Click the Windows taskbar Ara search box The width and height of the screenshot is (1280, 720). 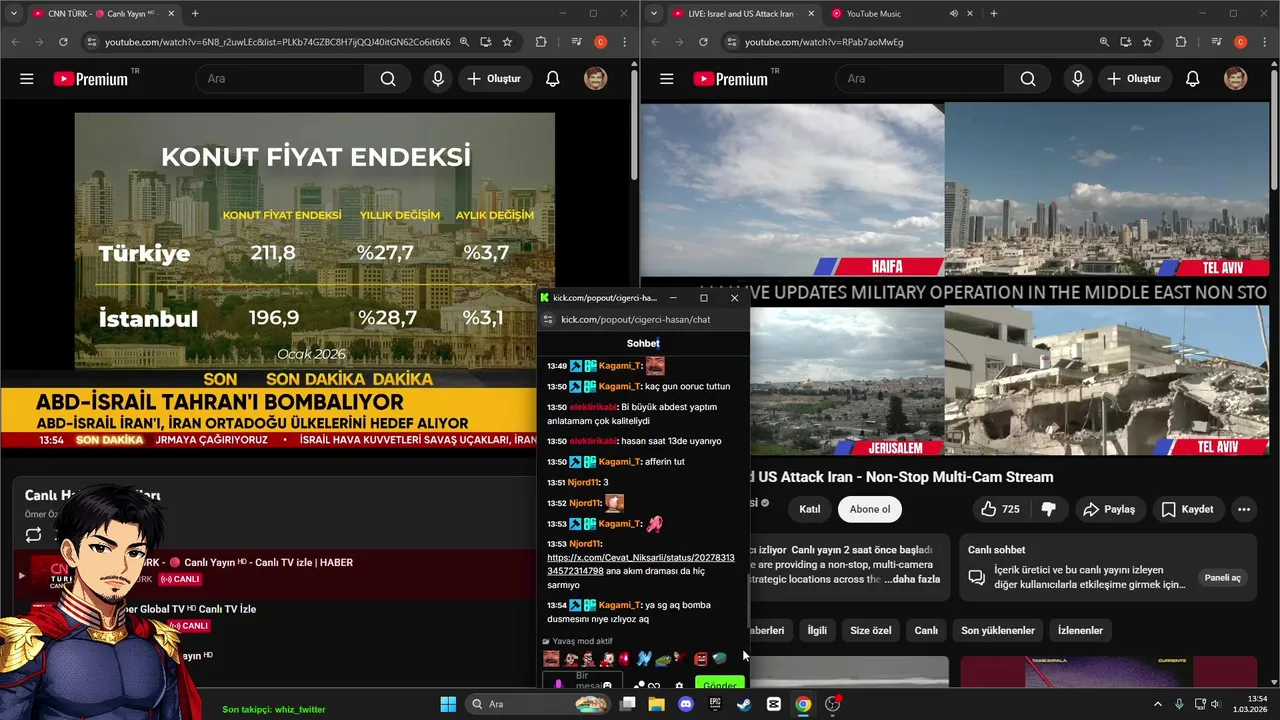[540, 704]
